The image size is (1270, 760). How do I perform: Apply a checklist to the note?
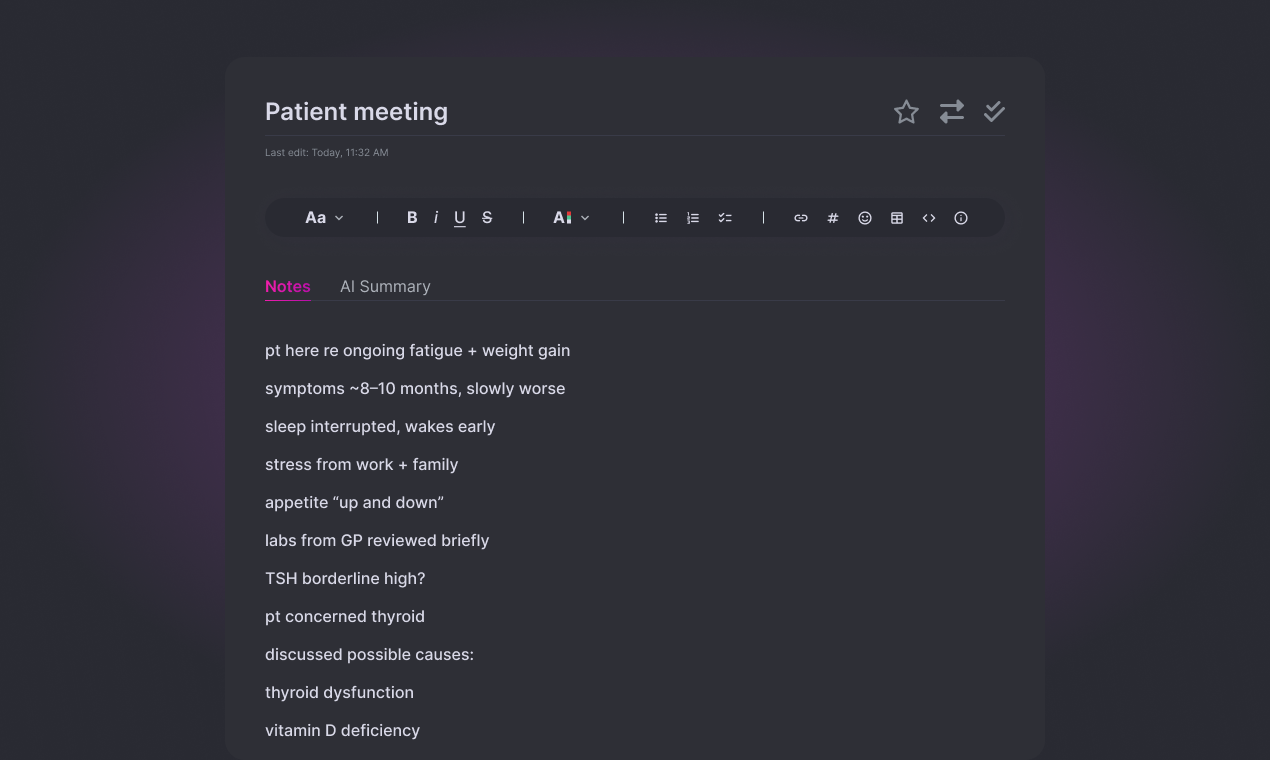pos(724,217)
